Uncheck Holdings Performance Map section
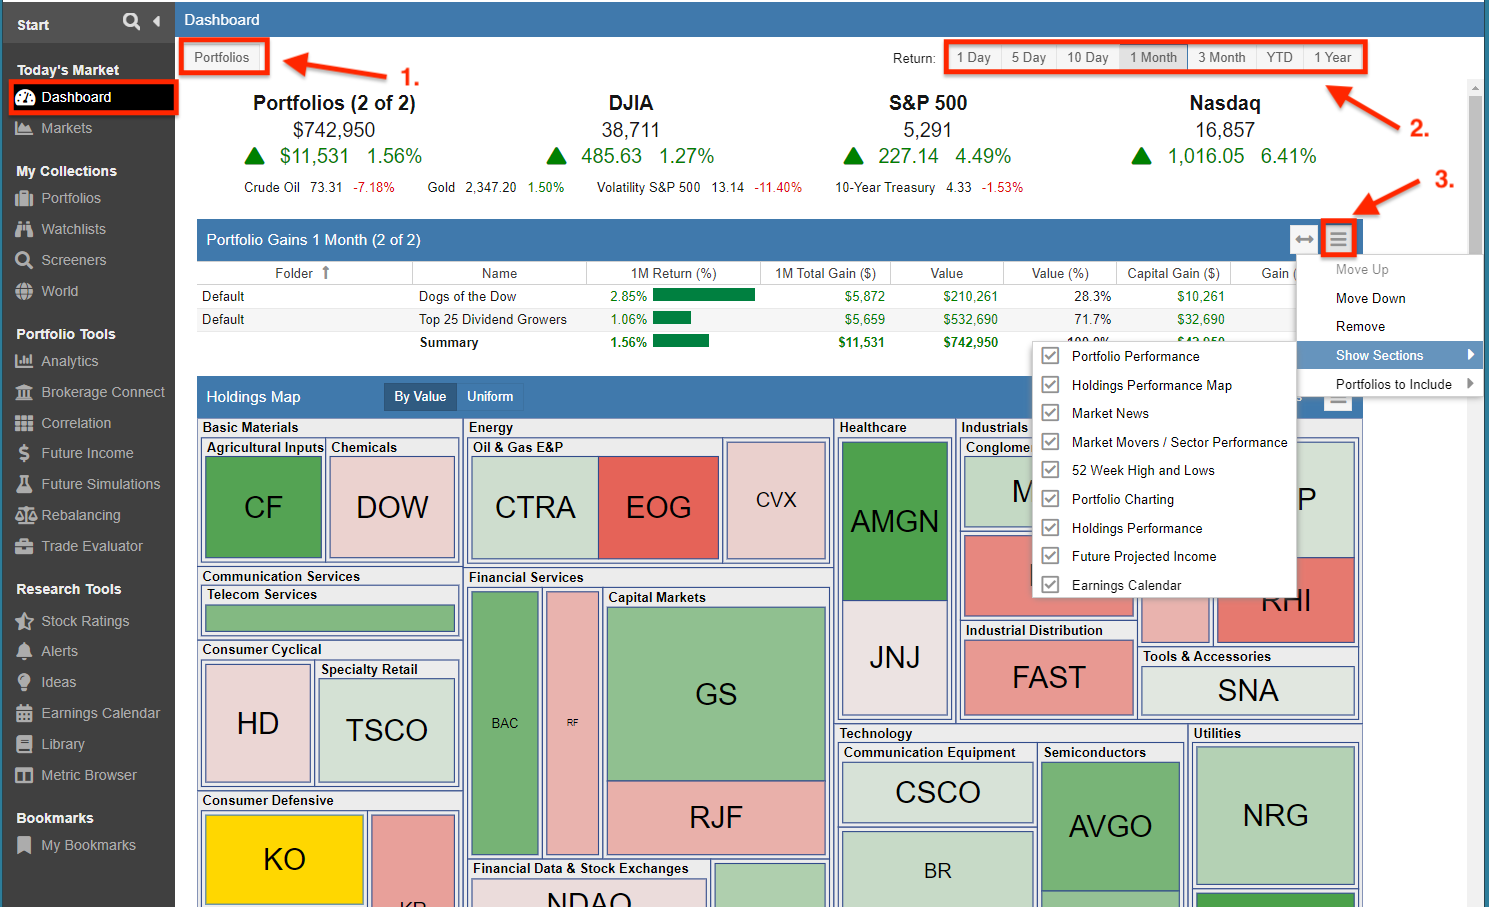The width and height of the screenshot is (1489, 907). pos(1050,385)
